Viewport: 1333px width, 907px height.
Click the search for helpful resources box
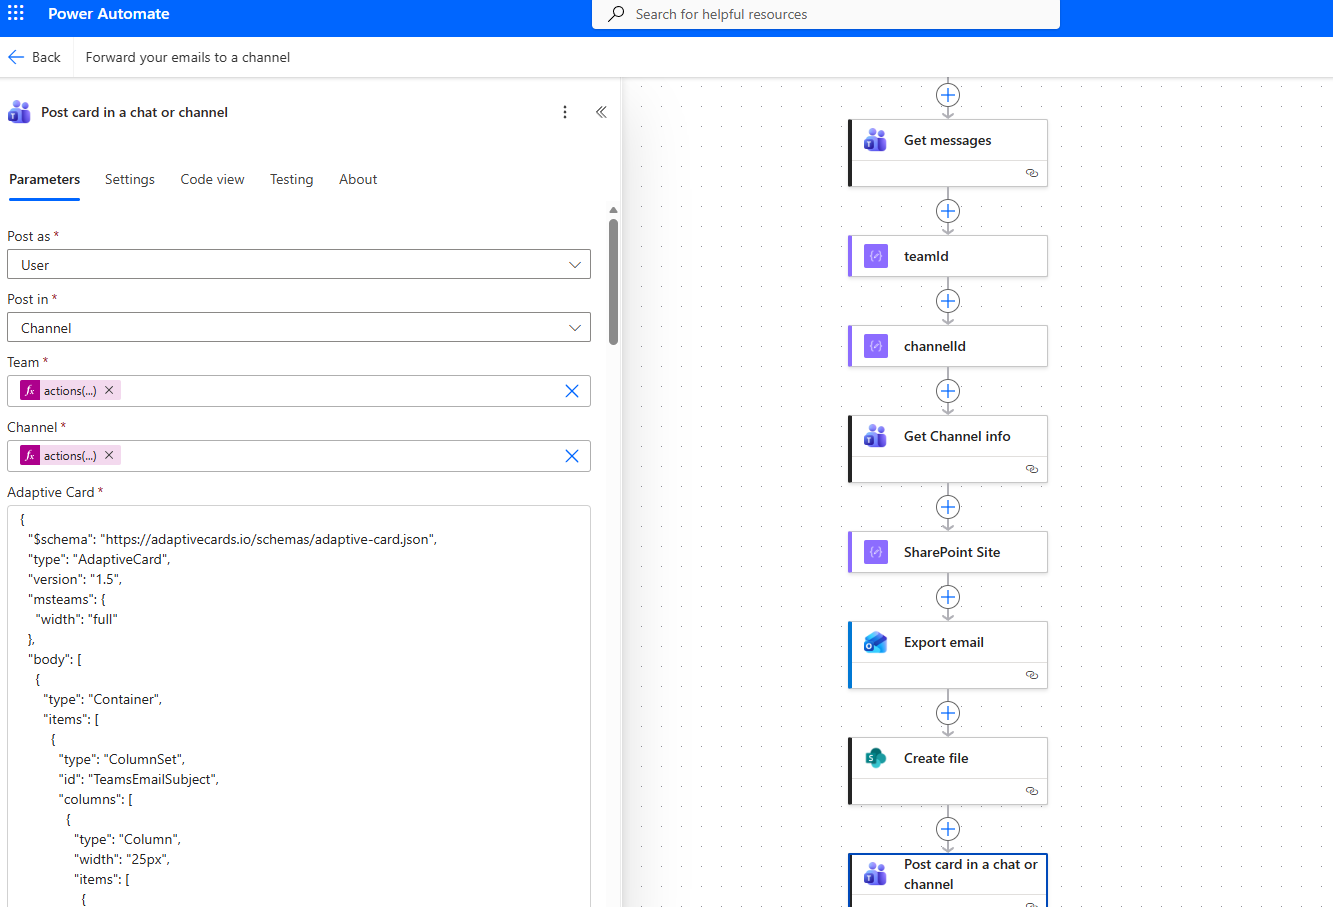coord(825,14)
